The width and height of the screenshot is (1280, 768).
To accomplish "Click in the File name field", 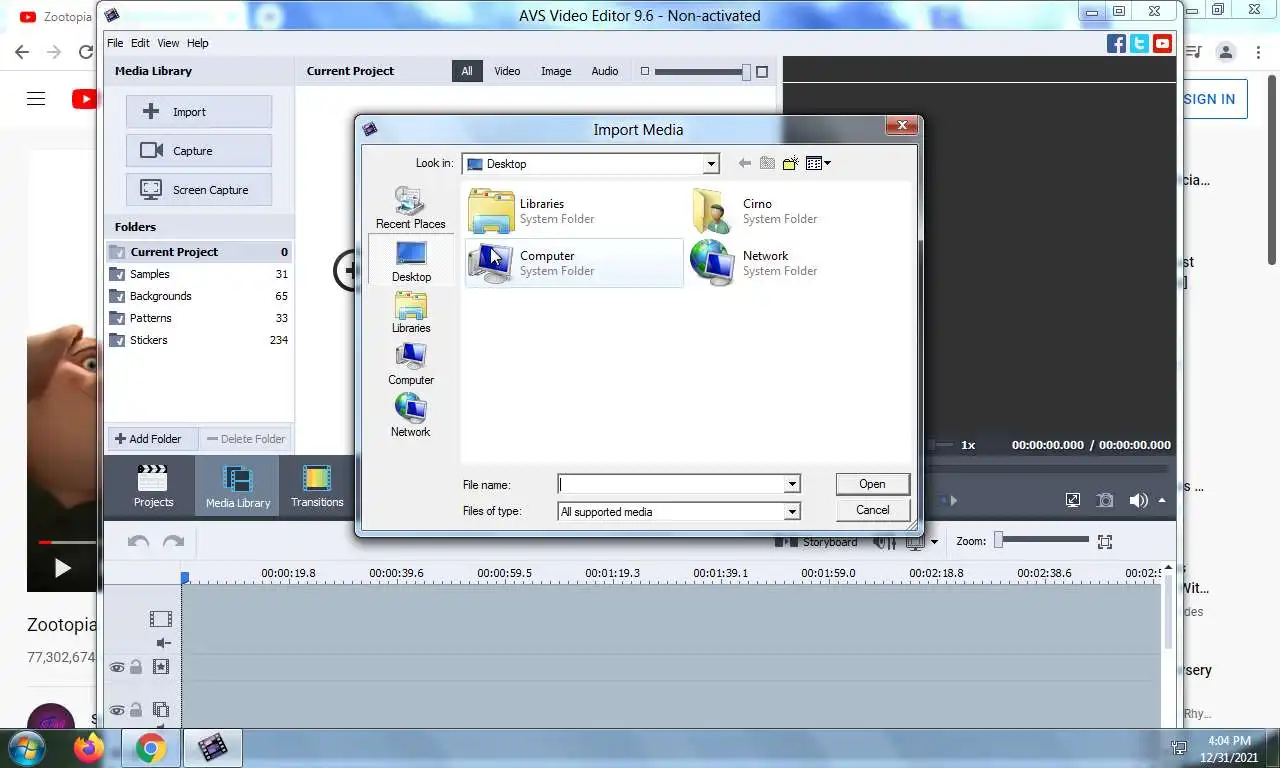I will (x=671, y=484).
